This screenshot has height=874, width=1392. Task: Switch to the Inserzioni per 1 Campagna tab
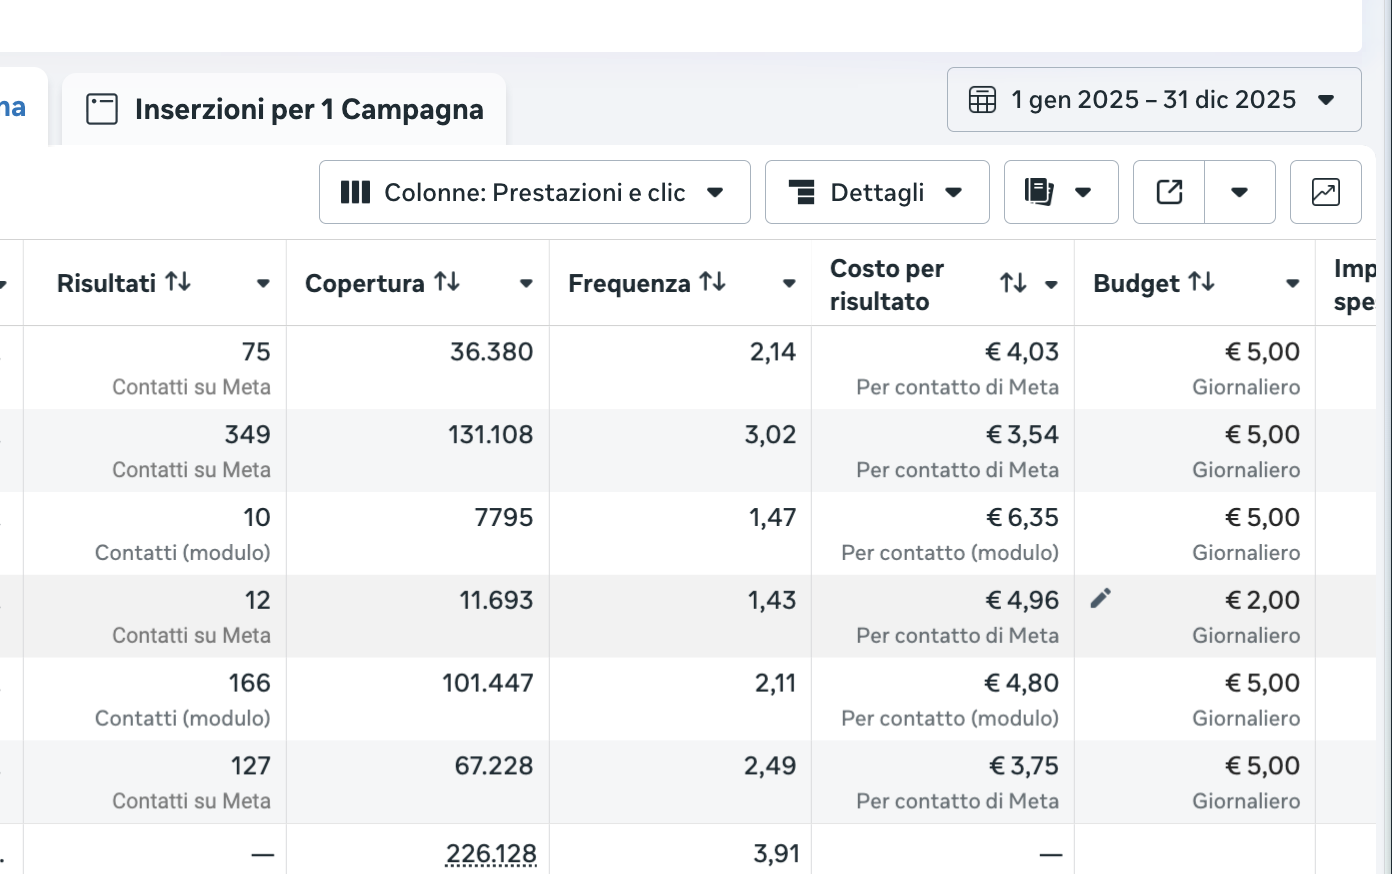tap(284, 108)
